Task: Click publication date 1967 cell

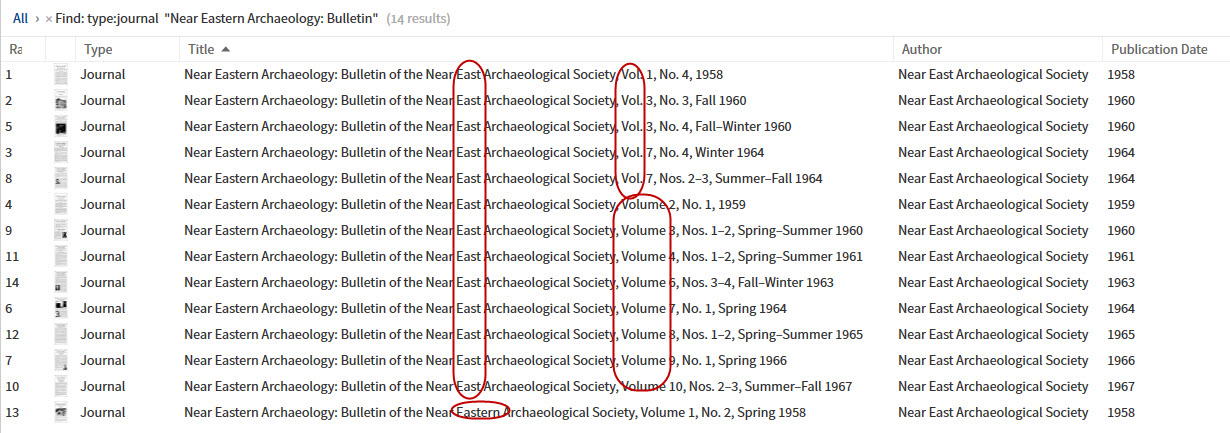Action: (1121, 386)
